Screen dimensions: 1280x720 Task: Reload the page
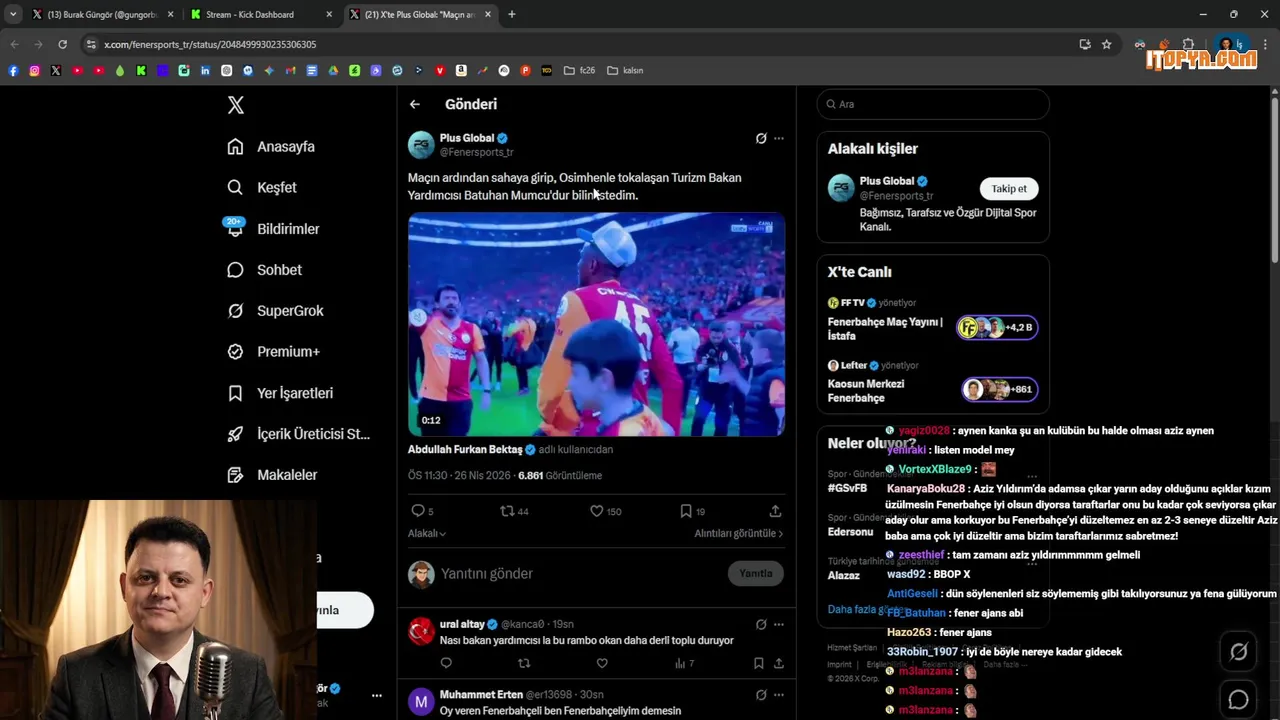point(62,45)
